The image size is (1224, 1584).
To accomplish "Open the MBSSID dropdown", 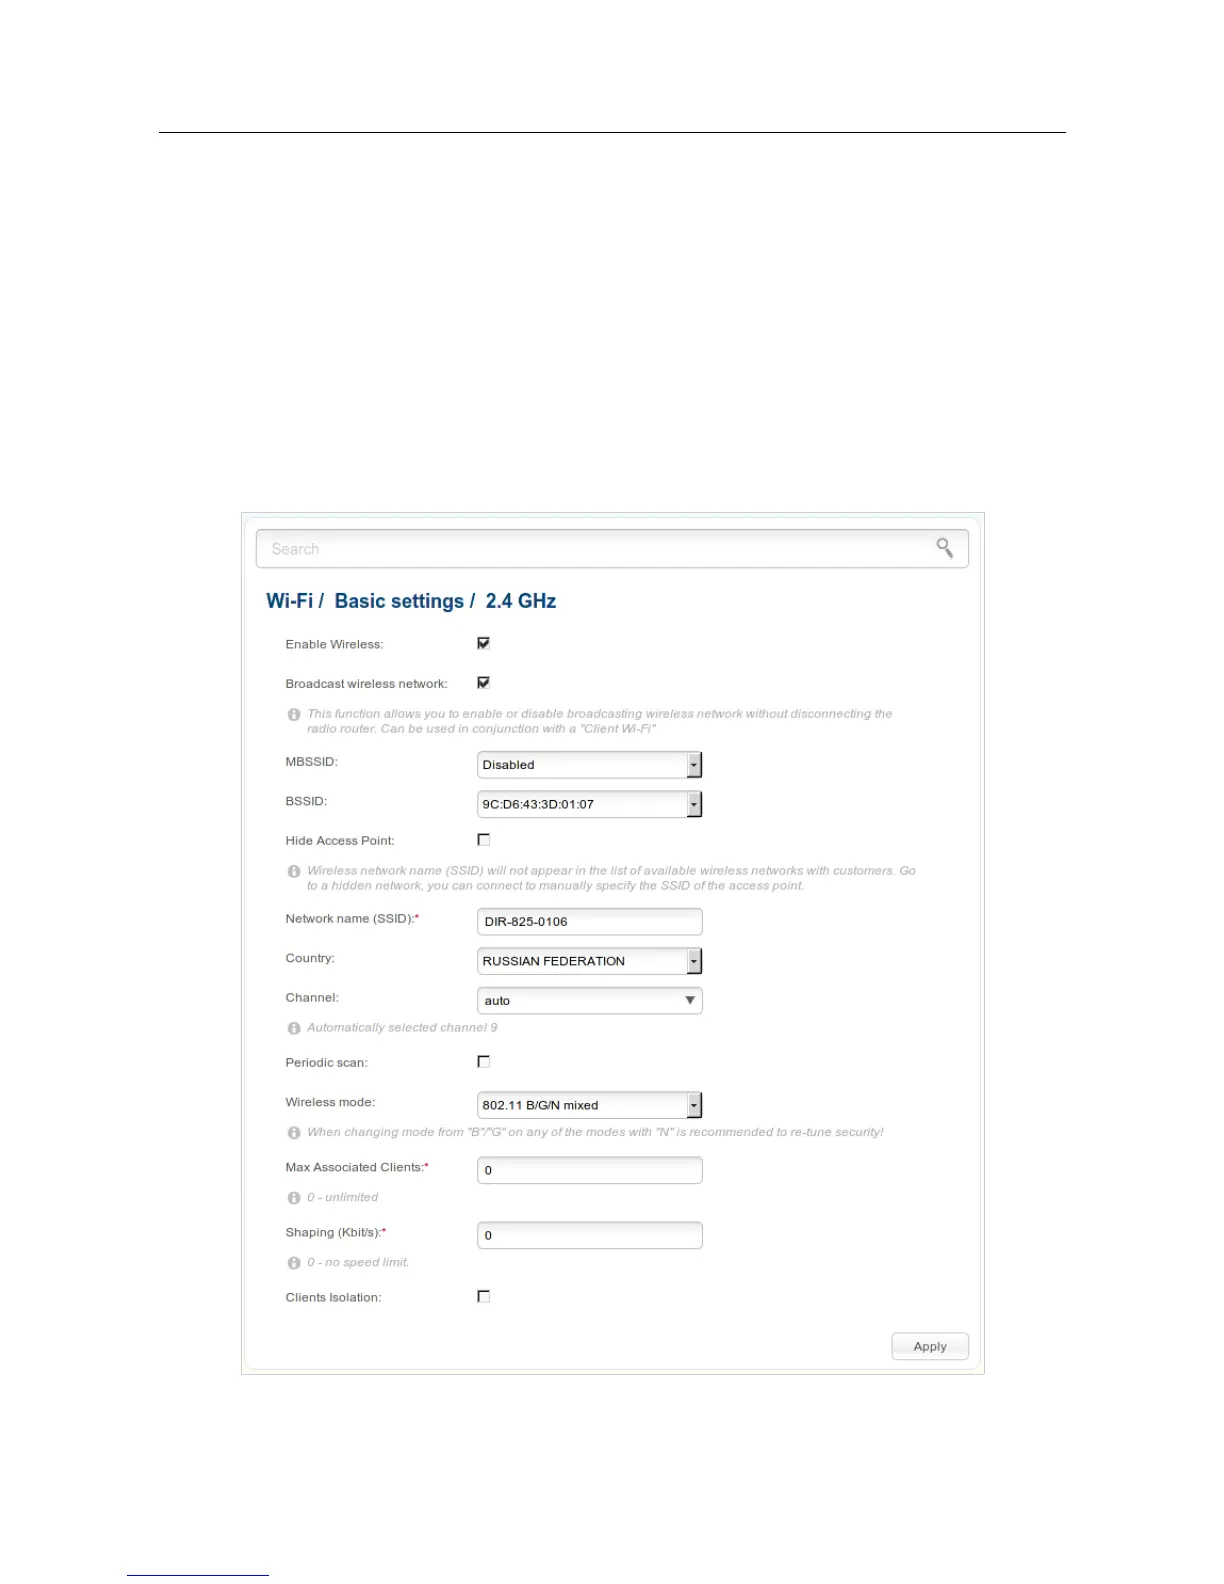I will tap(590, 765).
